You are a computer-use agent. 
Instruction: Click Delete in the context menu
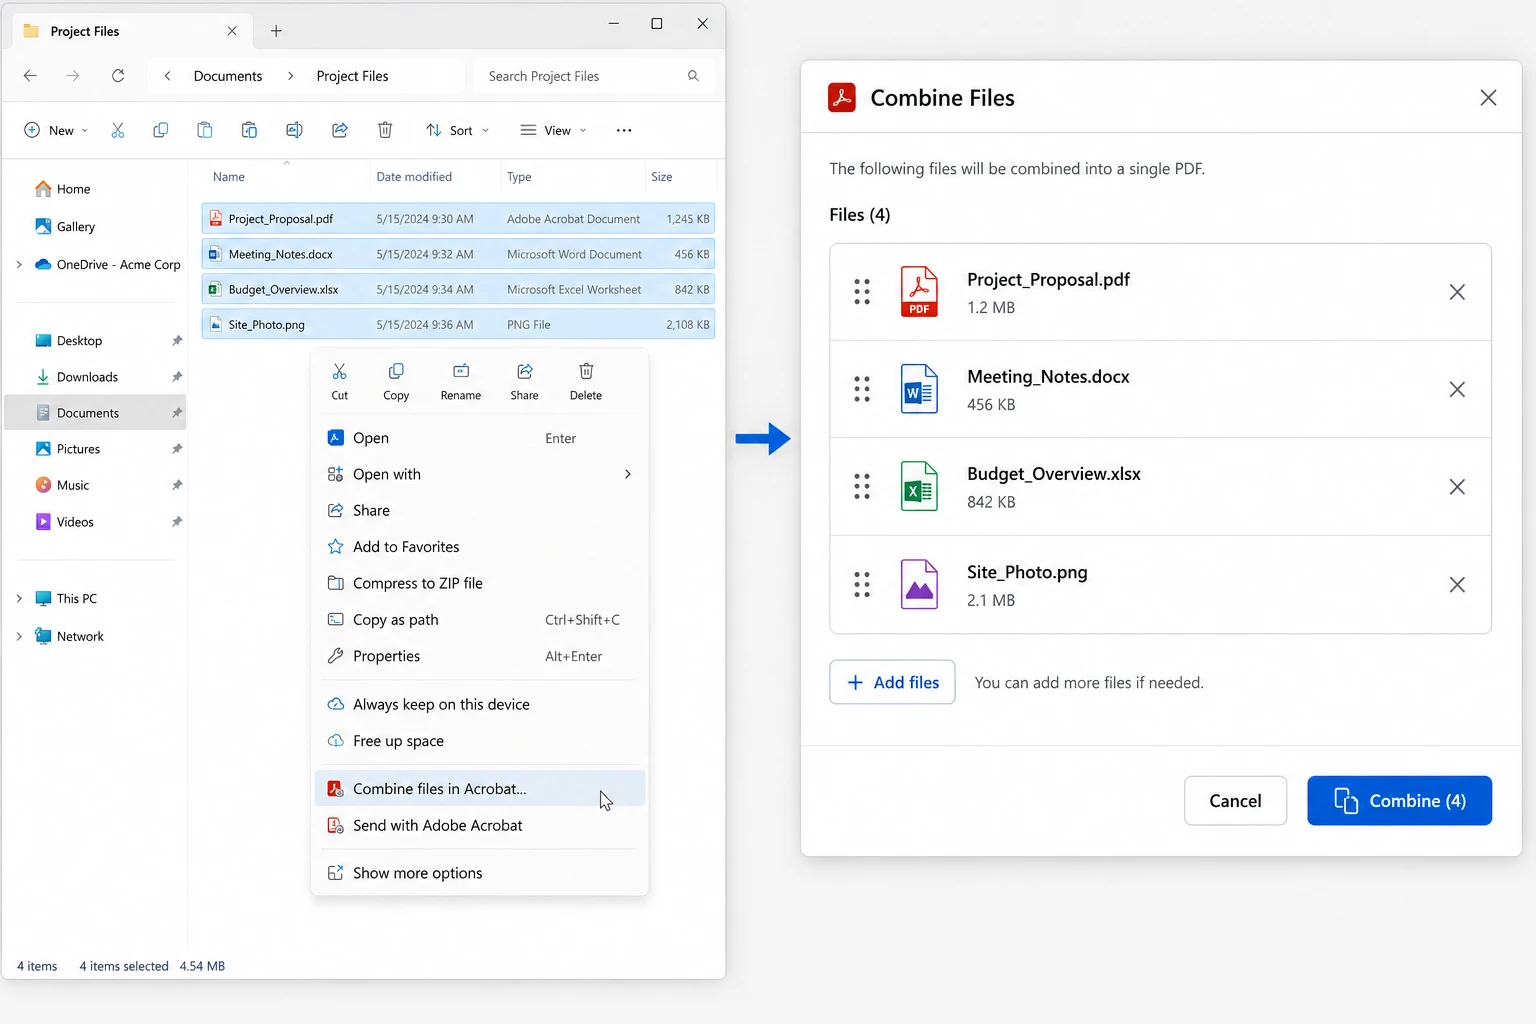coord(586,382)
